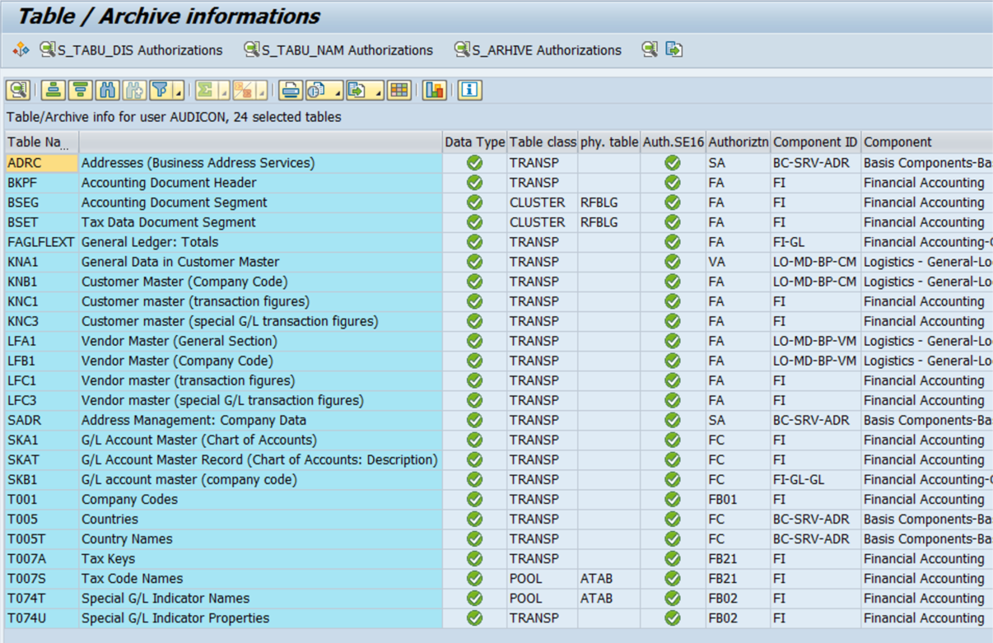Click the Table class column header
993x643 pixels.
click(542, 142)
